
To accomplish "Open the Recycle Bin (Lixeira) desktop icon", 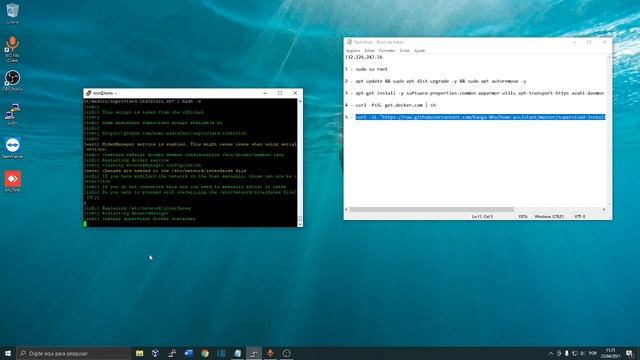I will [x=12, y=12].
